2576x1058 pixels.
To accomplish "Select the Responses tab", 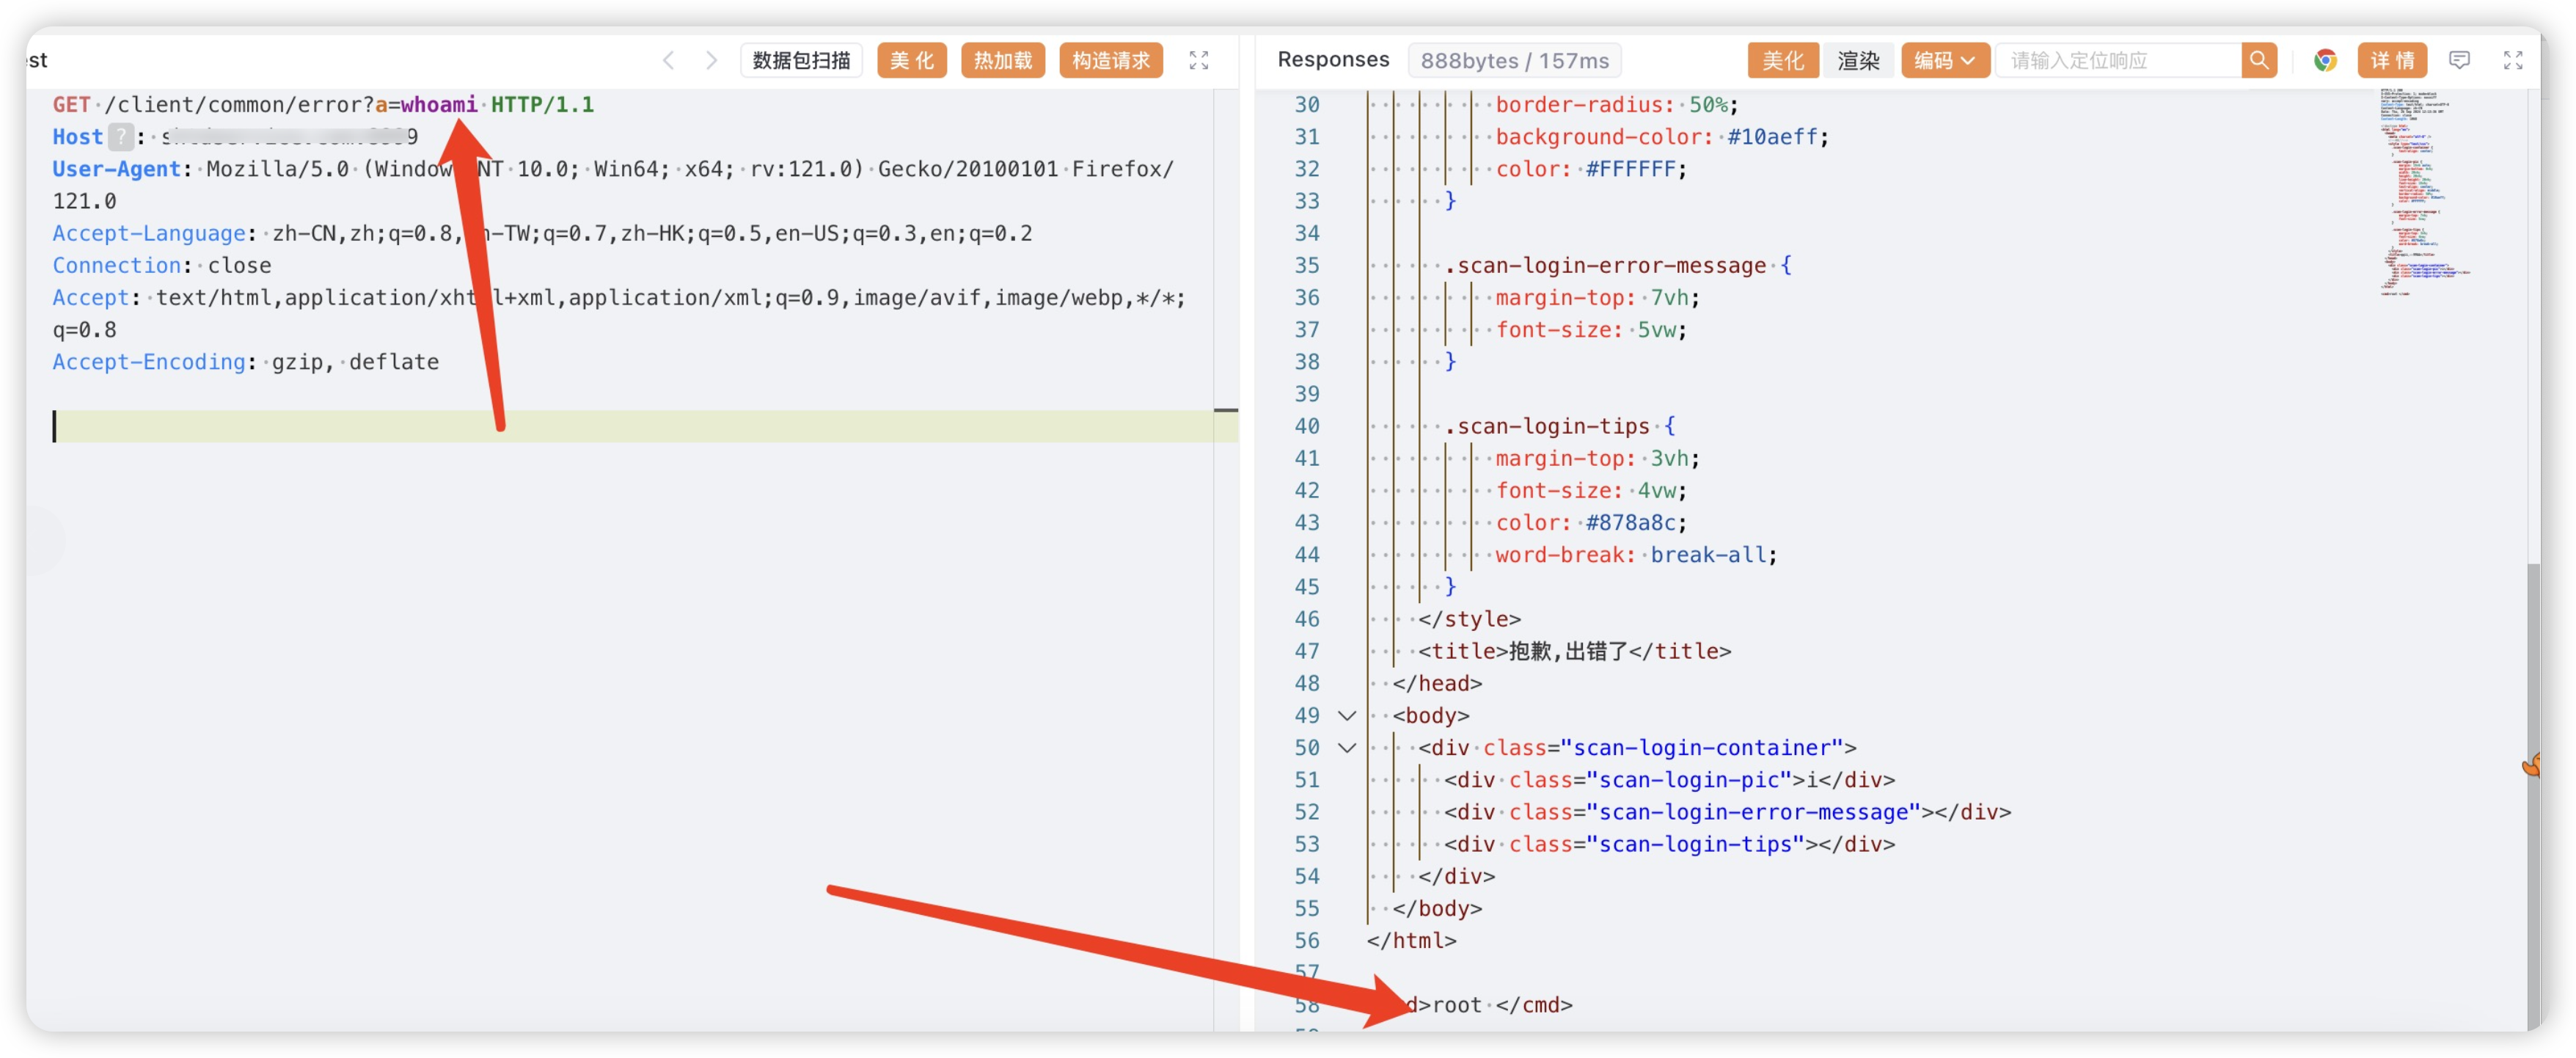I will click(x=1333, y=59).
